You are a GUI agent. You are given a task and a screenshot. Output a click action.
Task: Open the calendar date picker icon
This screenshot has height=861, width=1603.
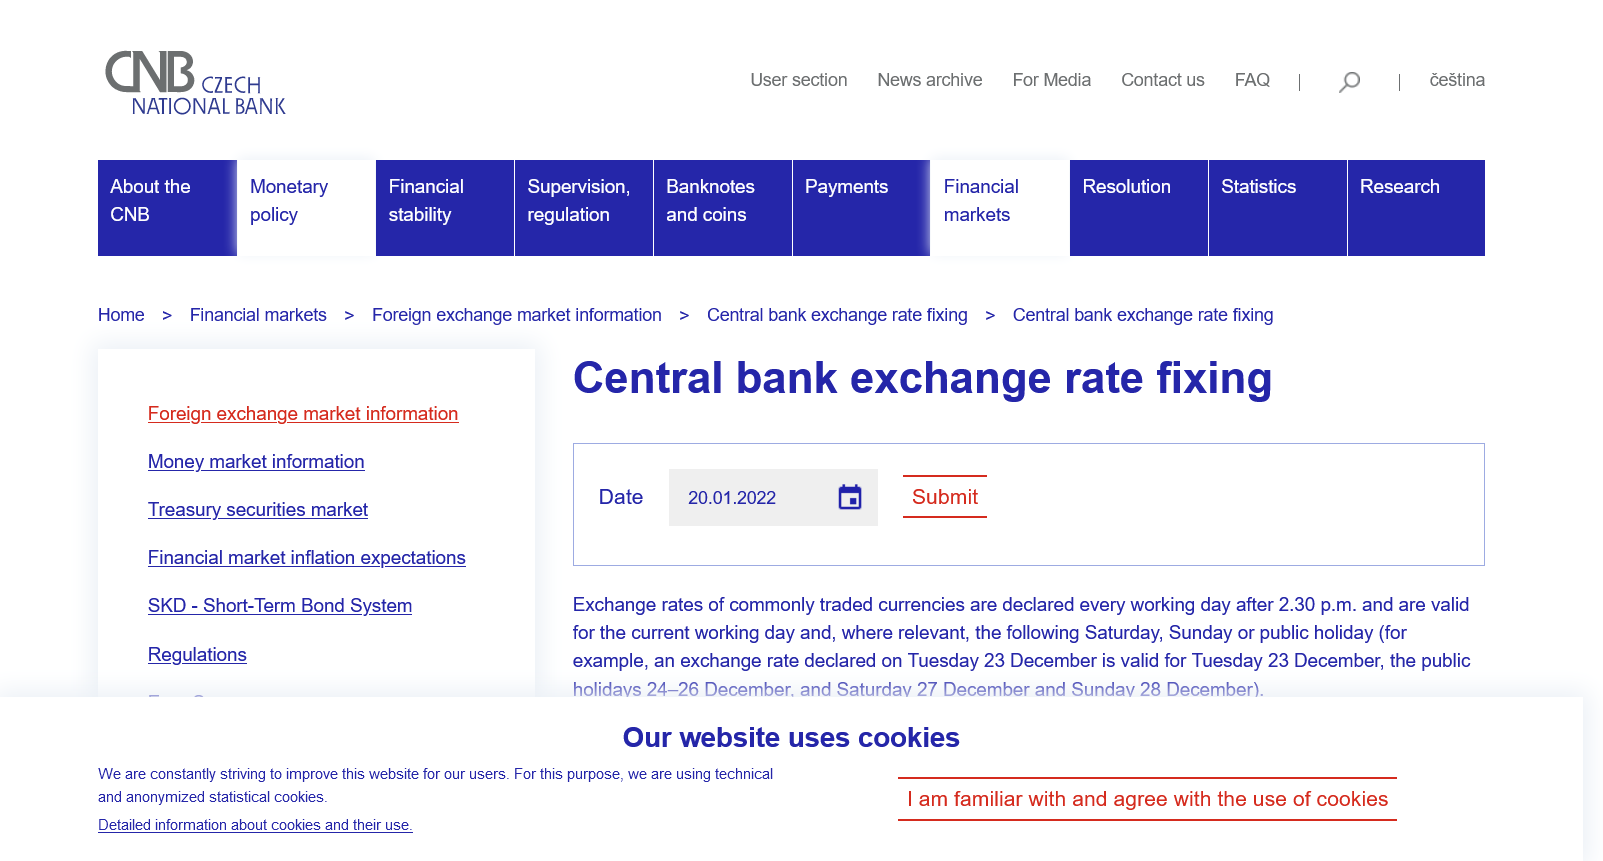850,497
